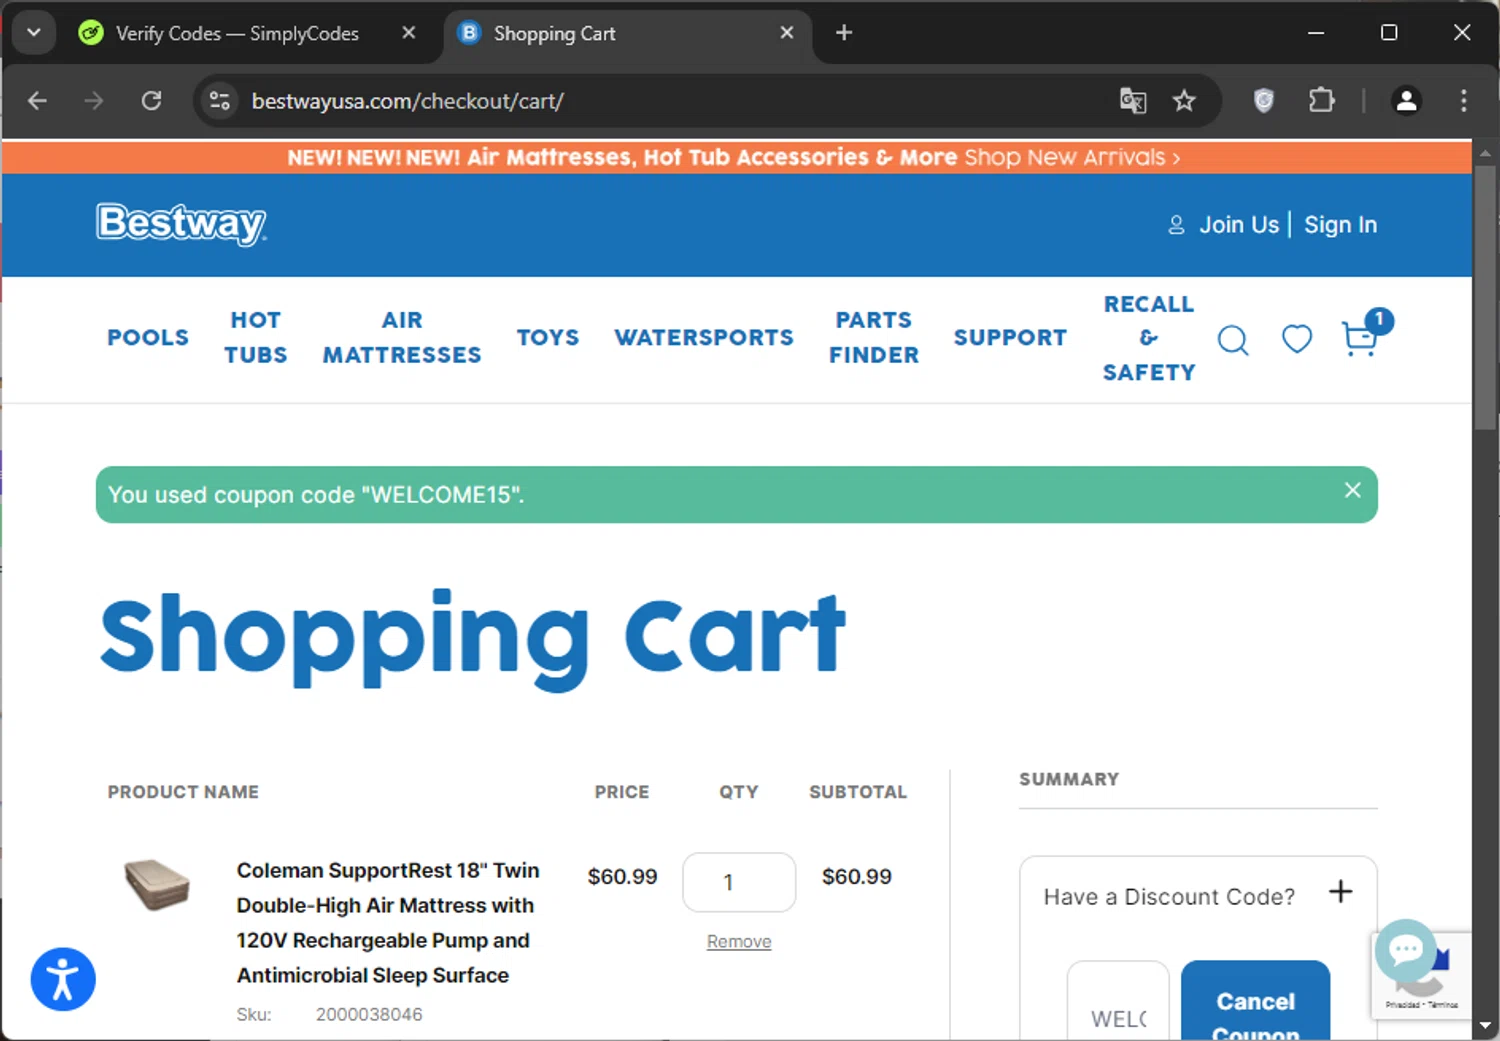Click the scrollbar down arrow
Viewport: 1500px width, 1041px height.
(1485, 1026)
